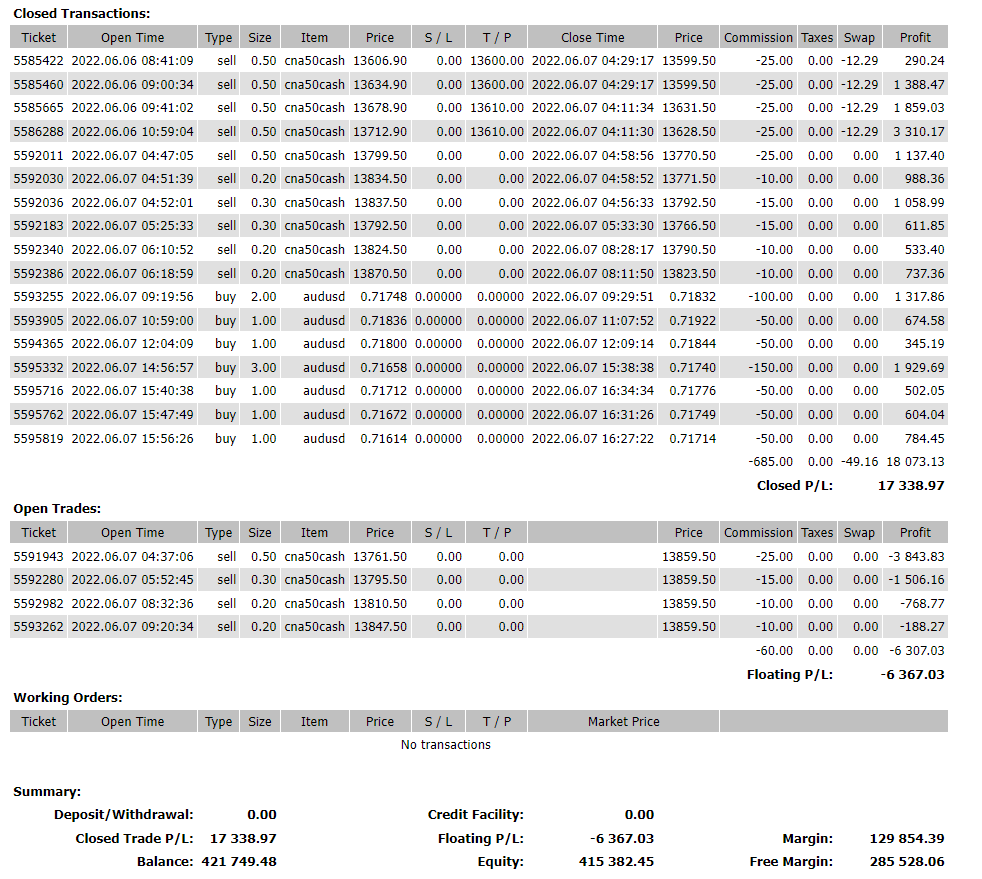The height and width of the screenshot is (879, 982).
Task: Click loss value -1 506.16
Action: pos(916,580)
